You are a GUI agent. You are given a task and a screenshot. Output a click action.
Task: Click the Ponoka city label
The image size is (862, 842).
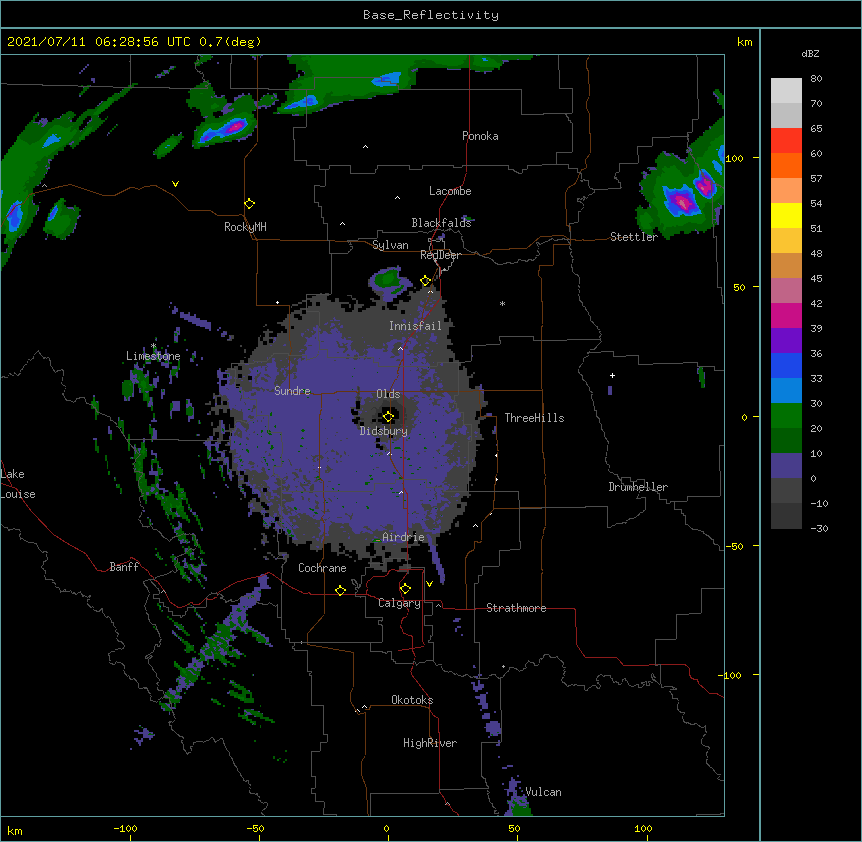click(480, 136)
